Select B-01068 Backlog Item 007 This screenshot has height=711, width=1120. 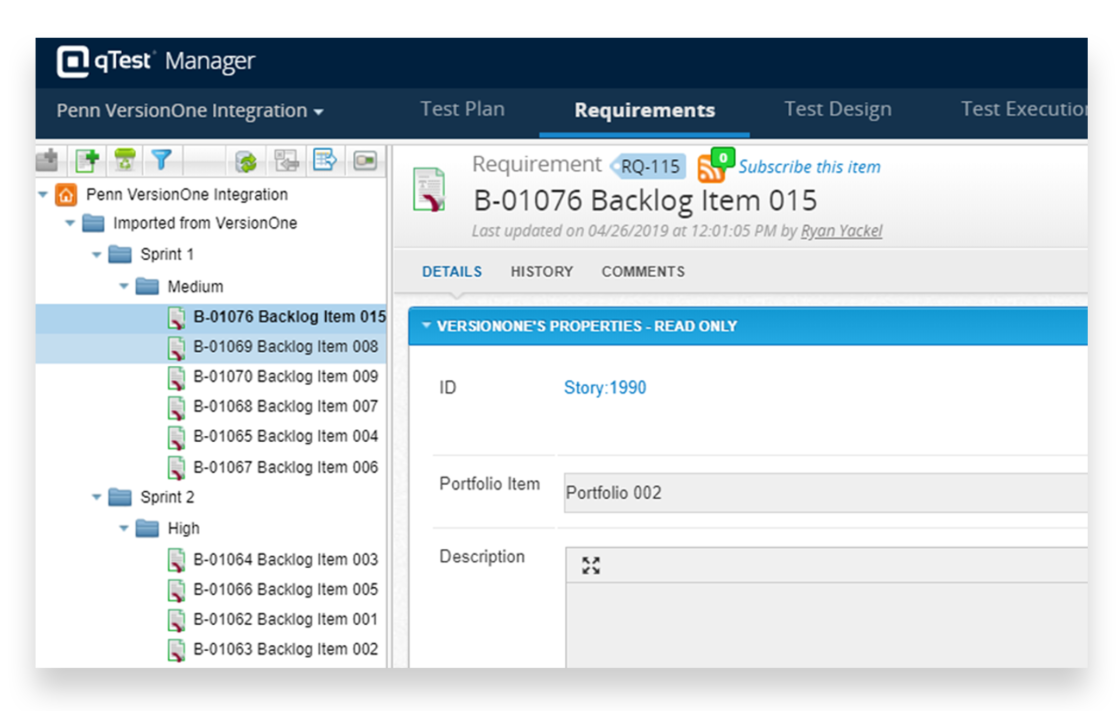coord(286,407)
